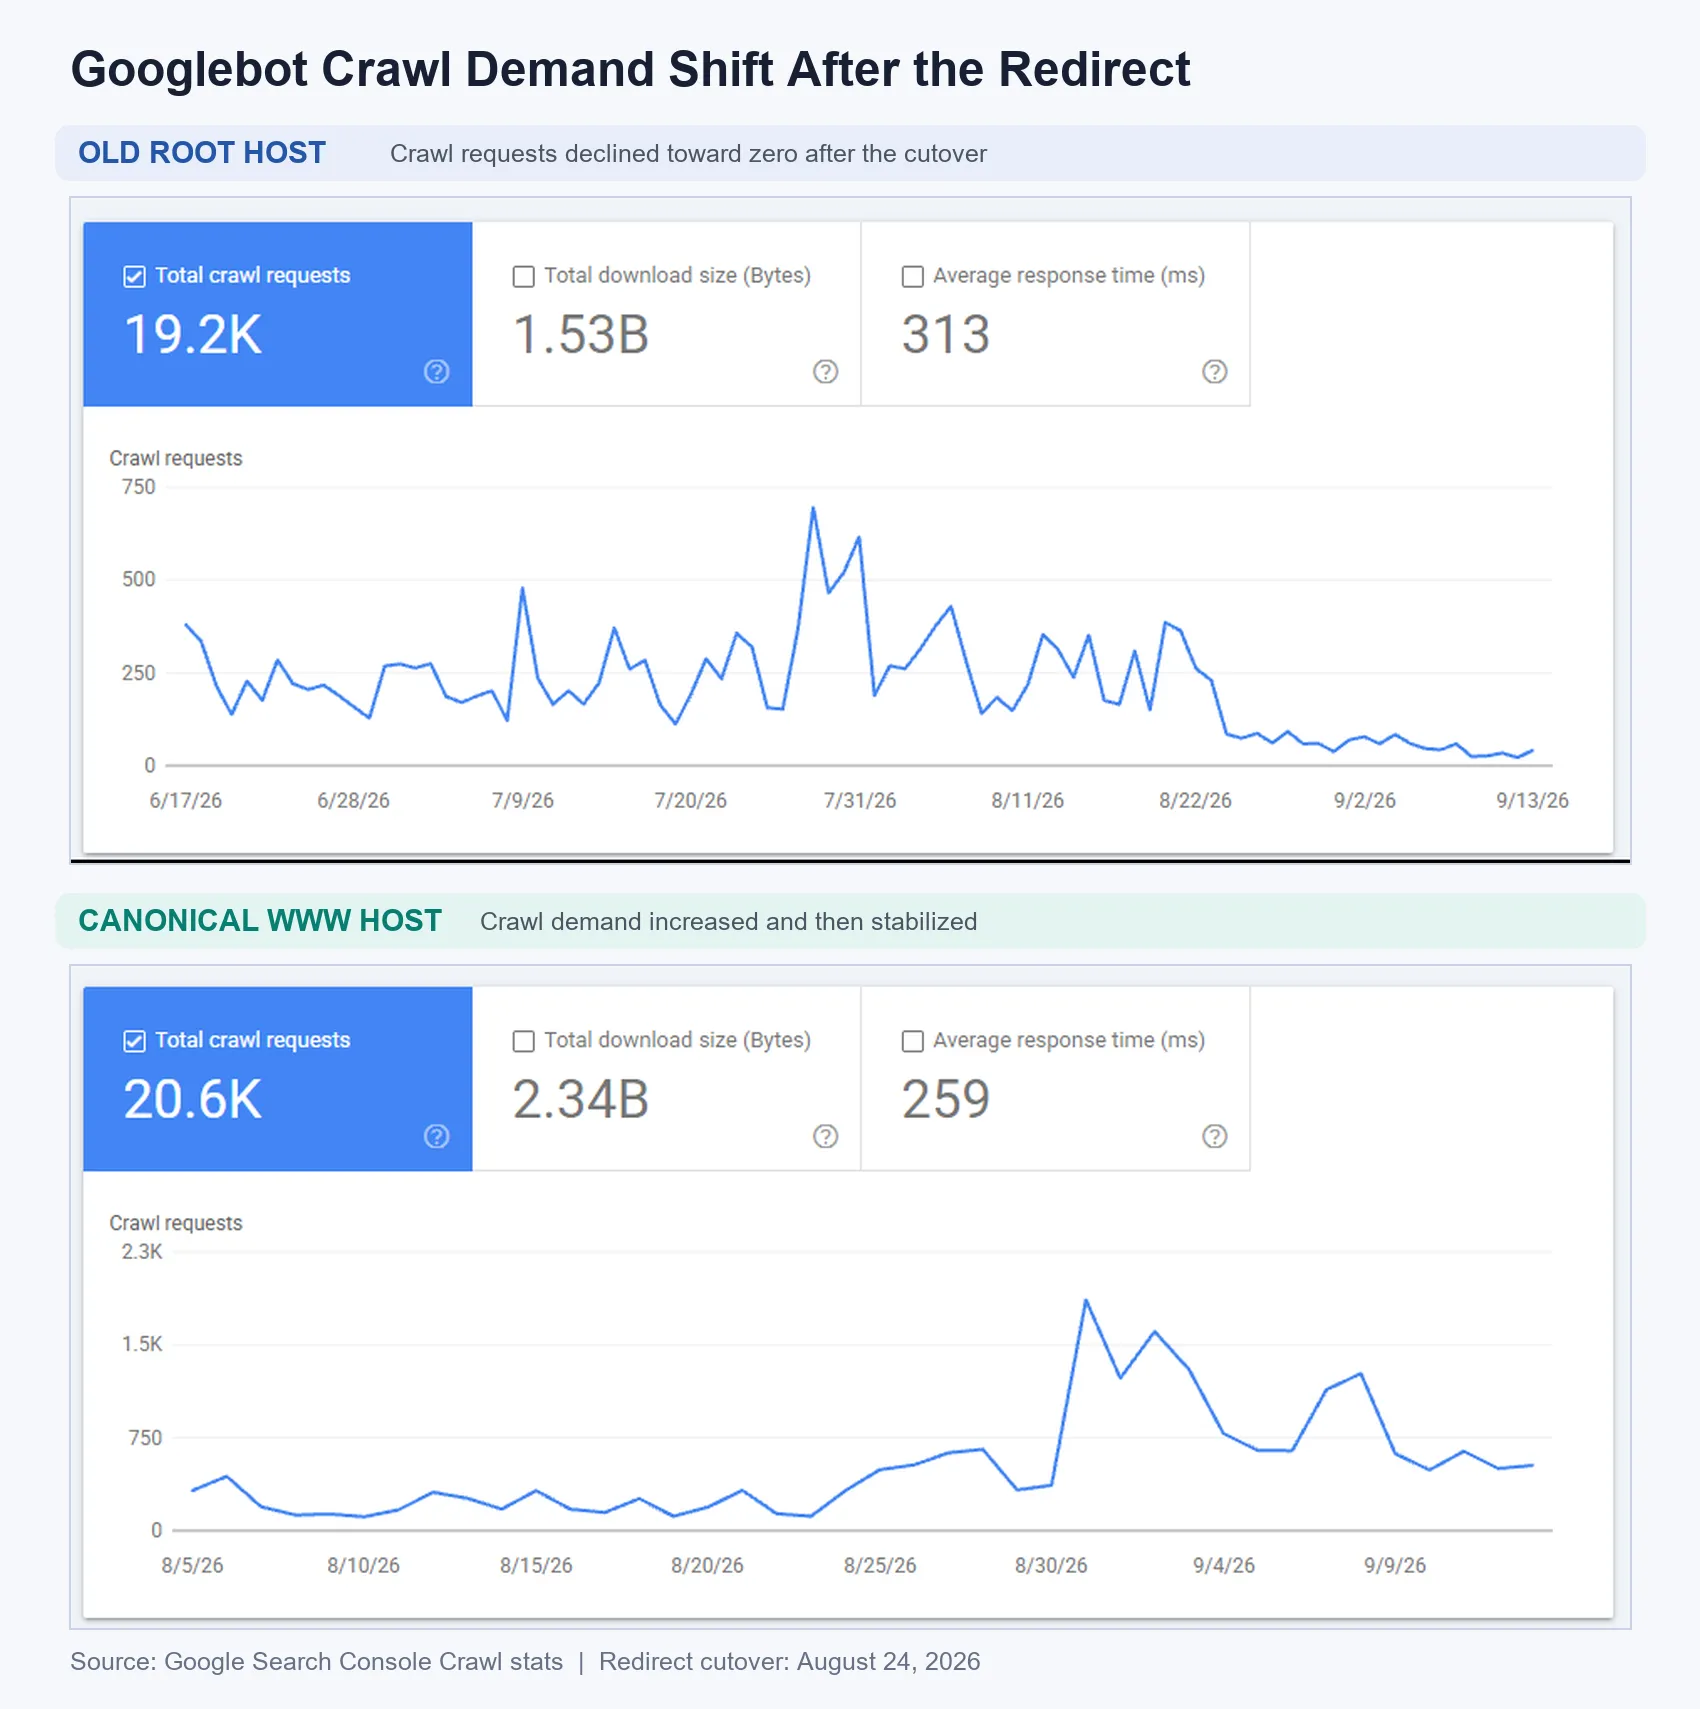This screenshot has height=1709, width=1700.
Task: Click the 9/13/26 date axis label
Action: tap(1533, 800)
